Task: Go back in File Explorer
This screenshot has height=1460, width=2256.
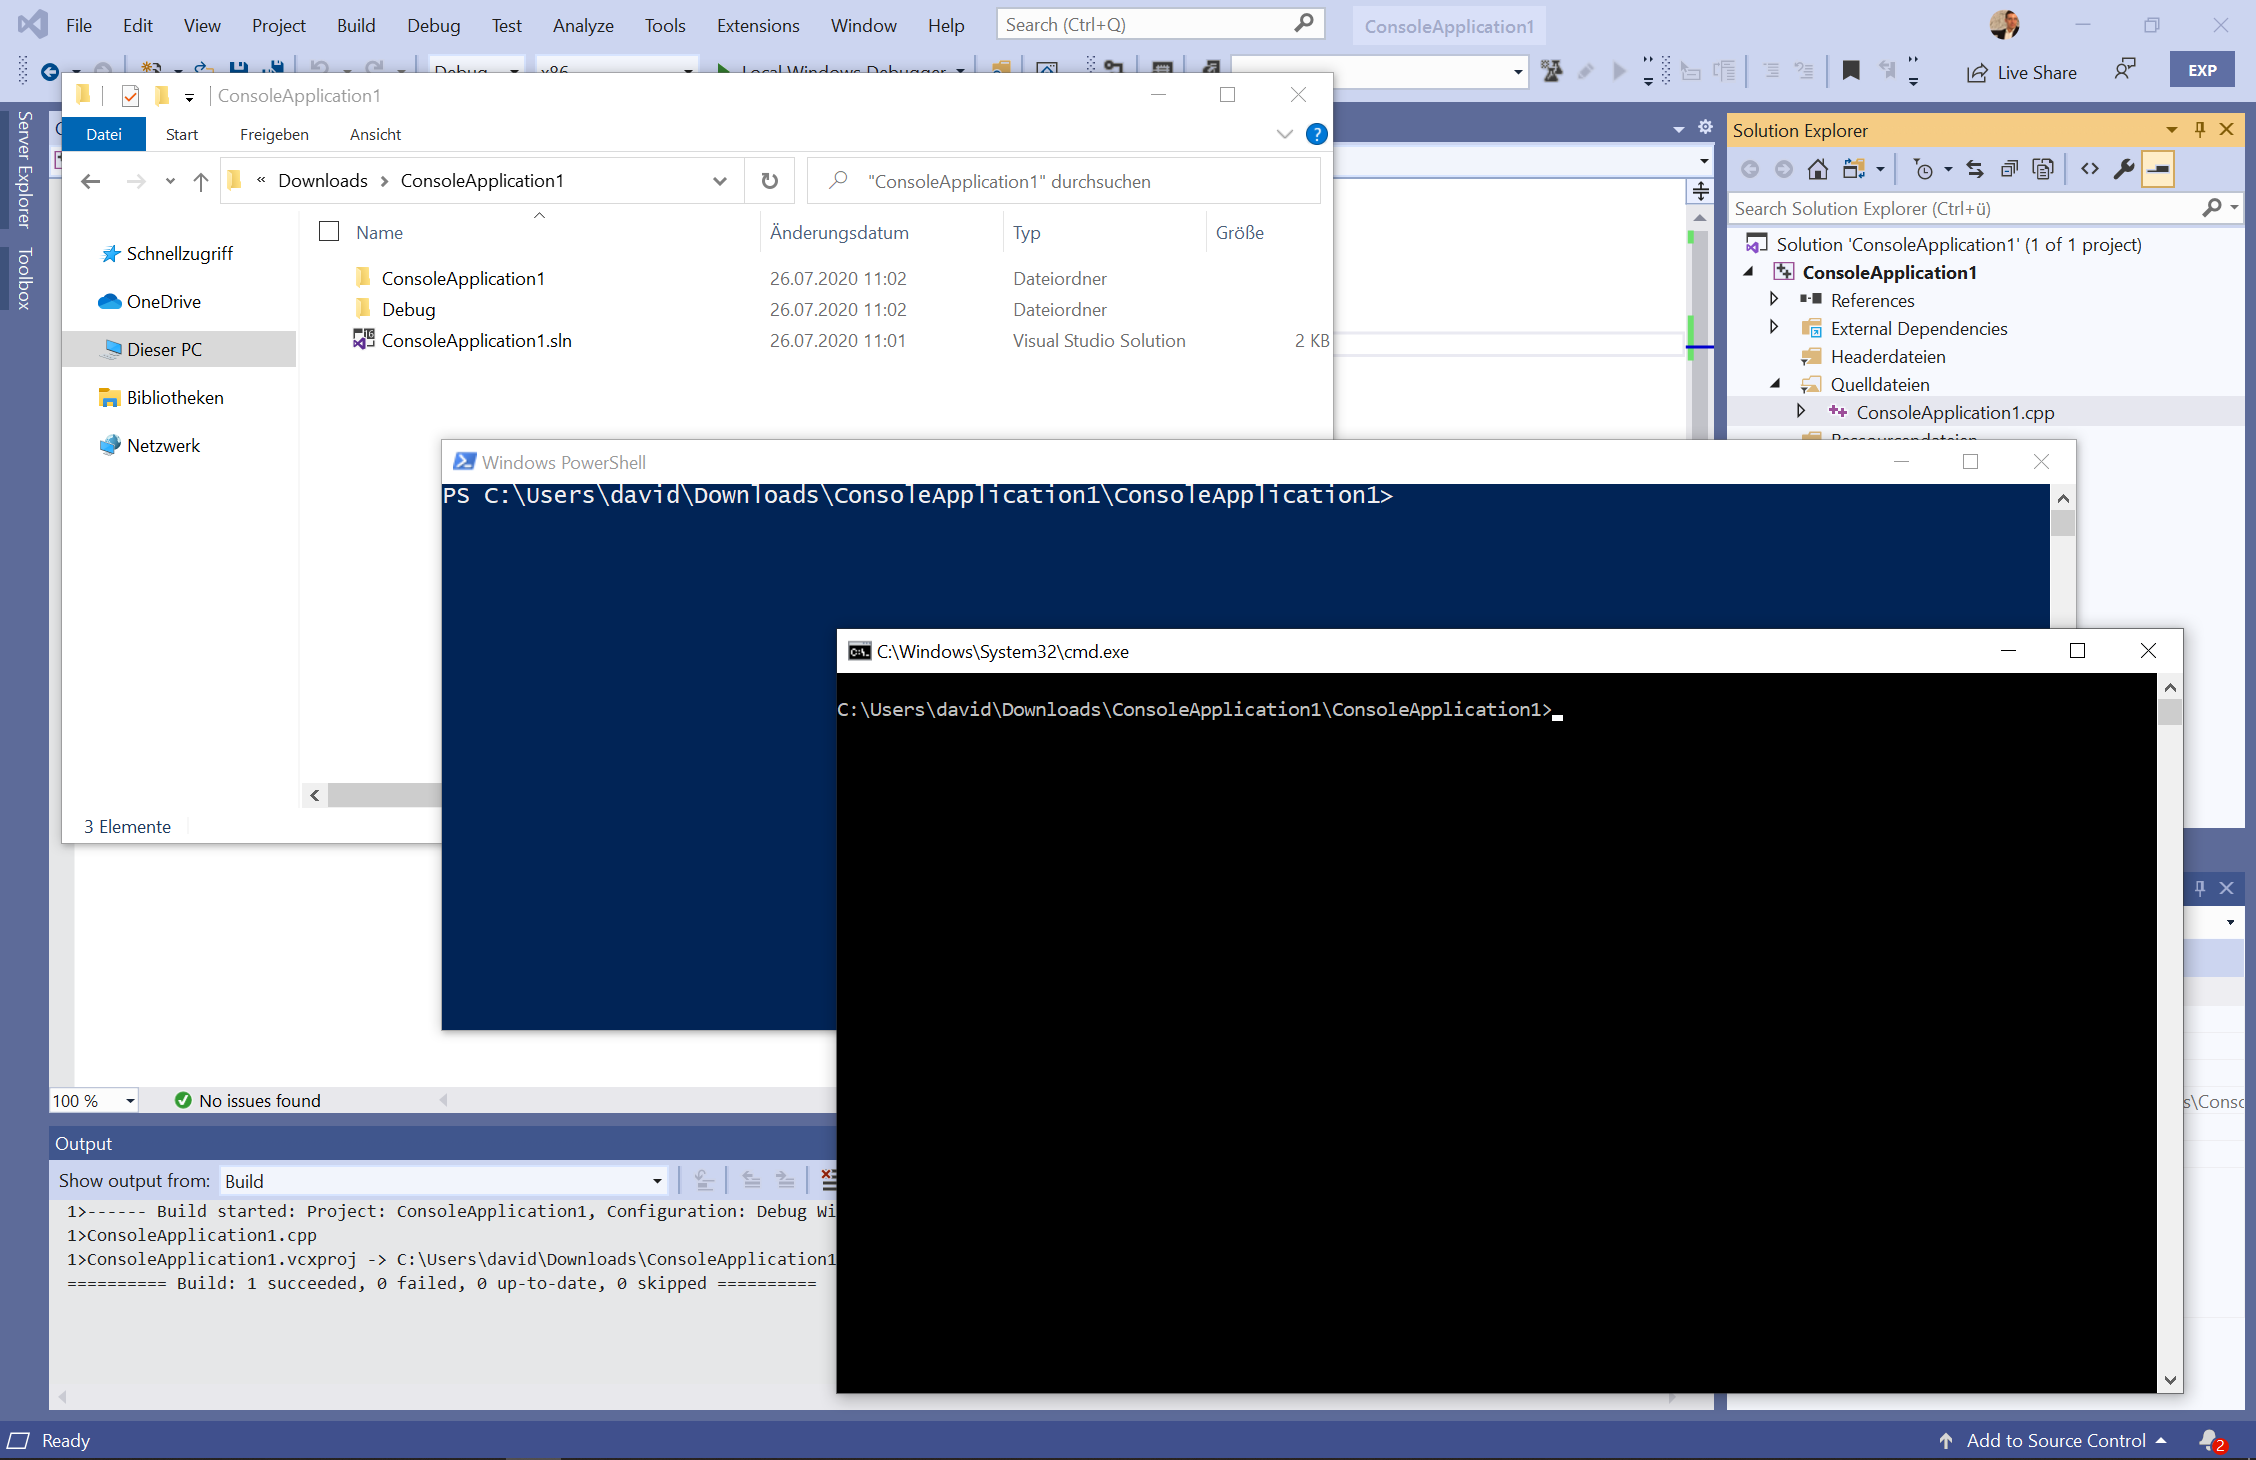Action: coord(91,181)
